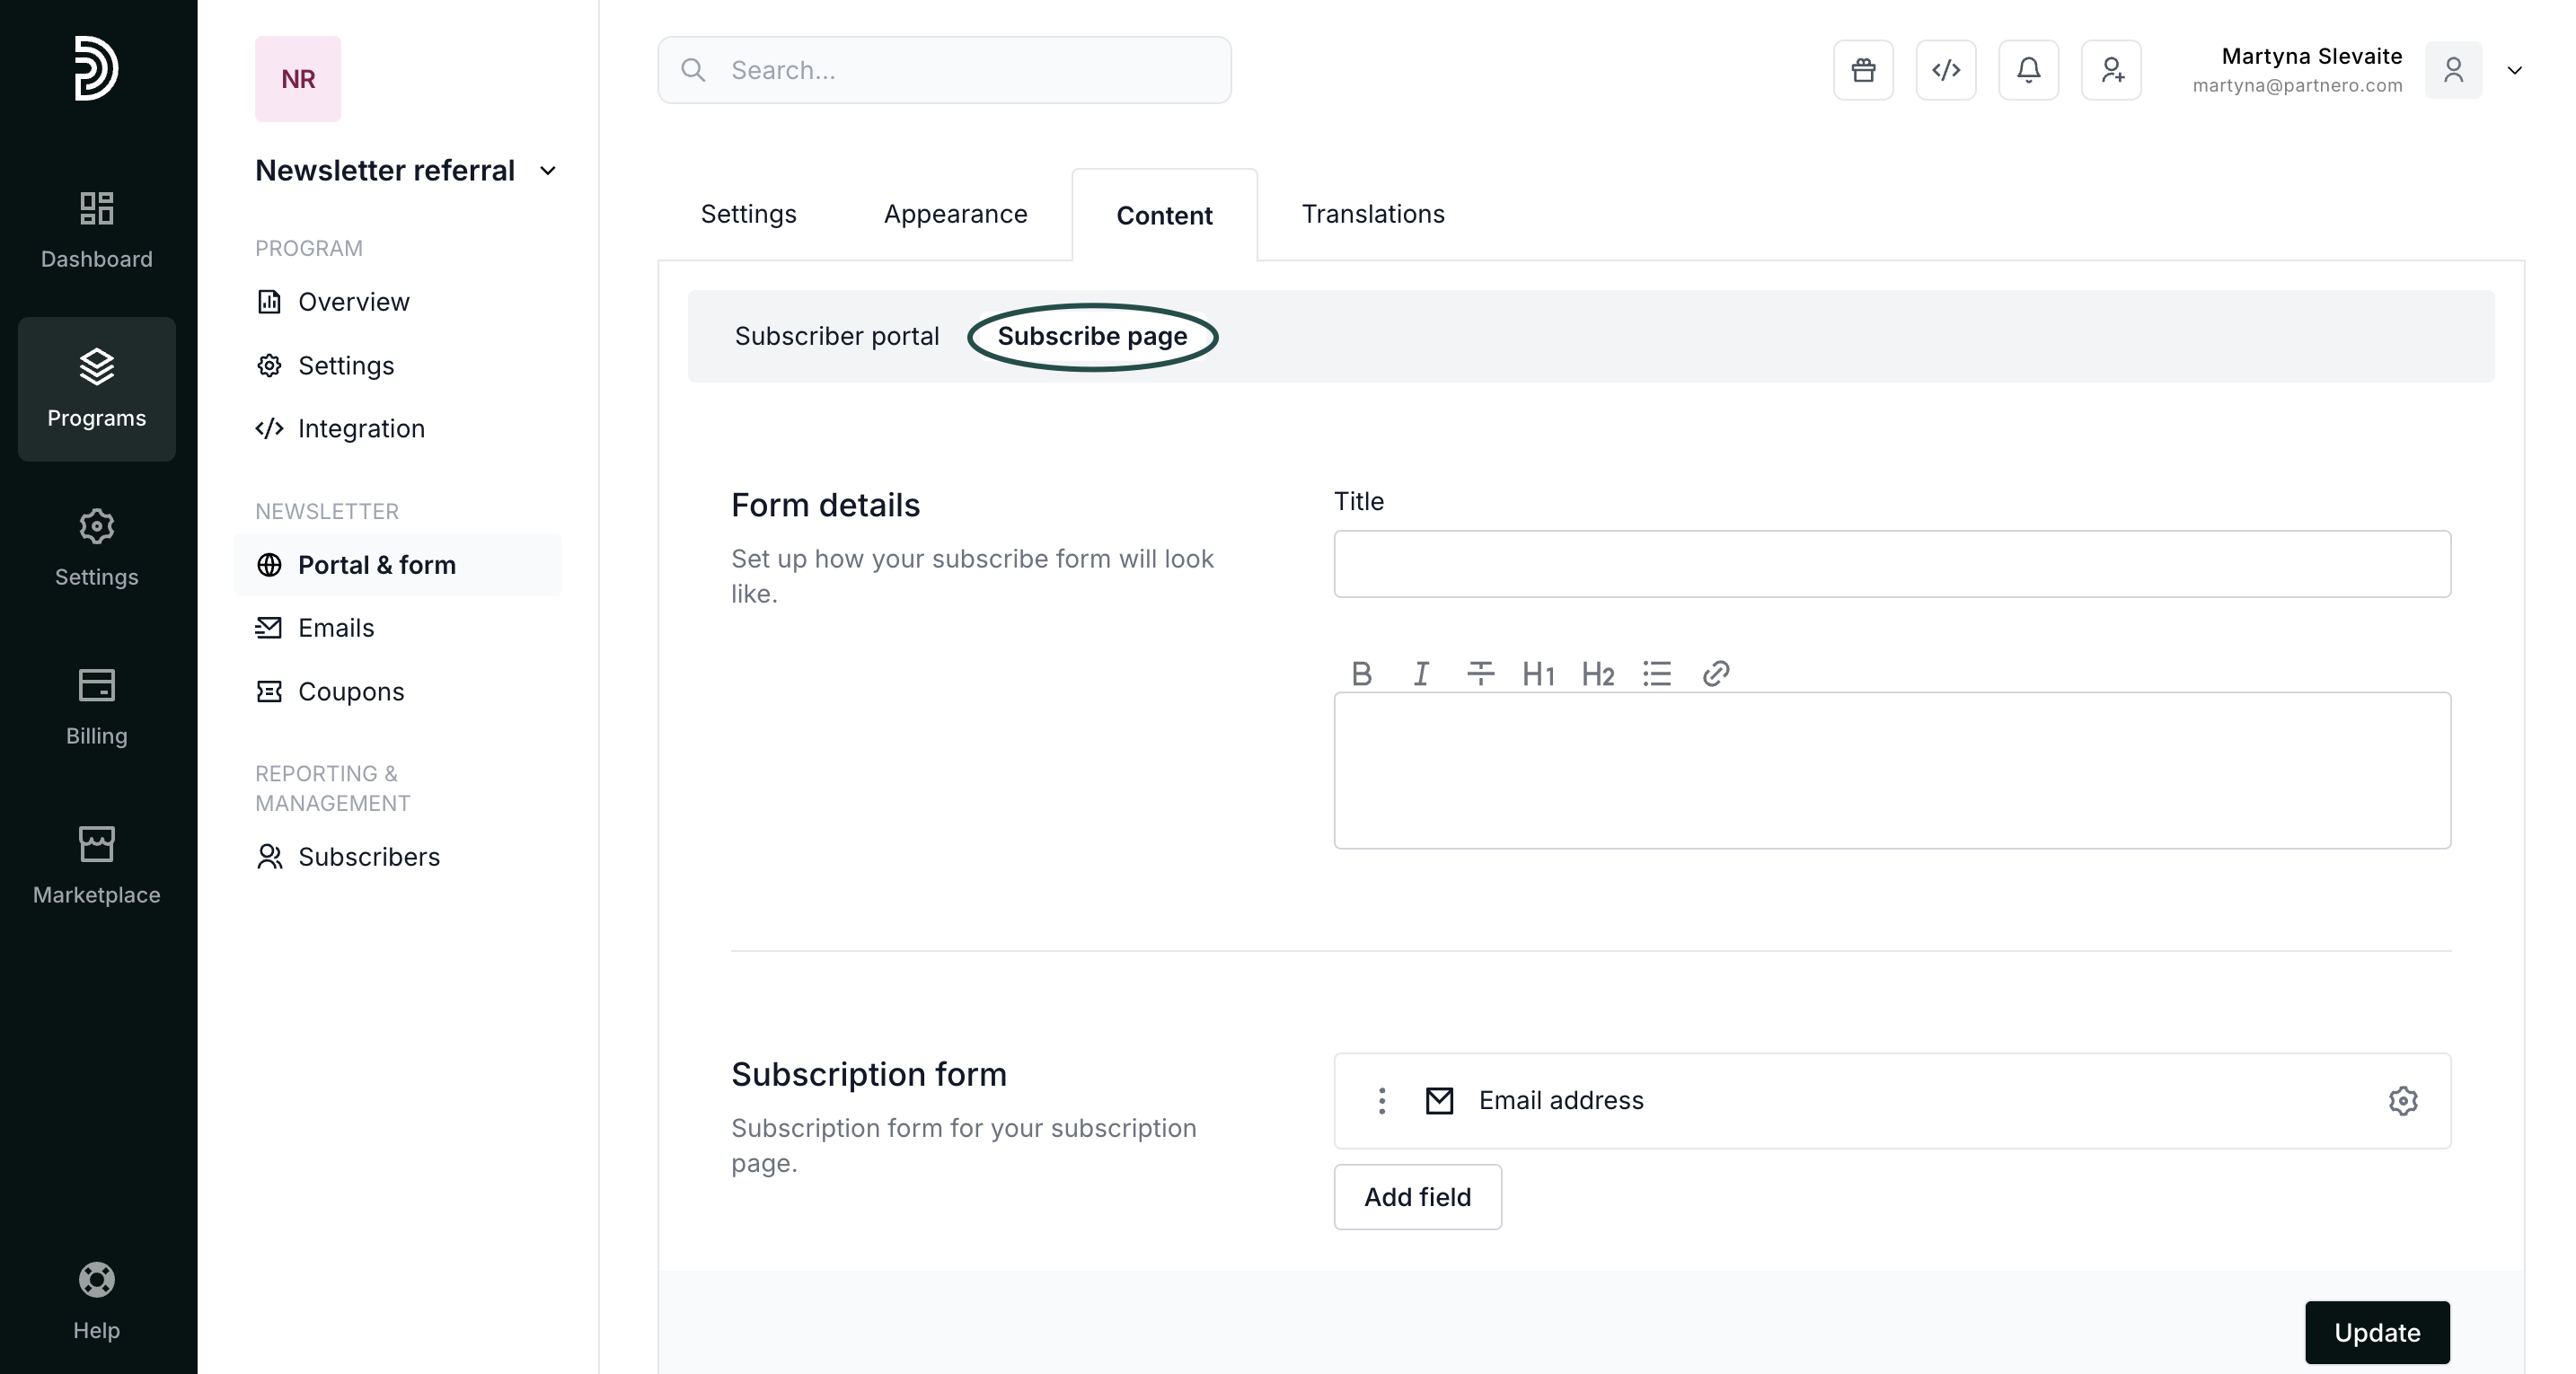Expand Newsletter referral program dropdown
Viewport: 2576px width, 1374px height.
547,171
